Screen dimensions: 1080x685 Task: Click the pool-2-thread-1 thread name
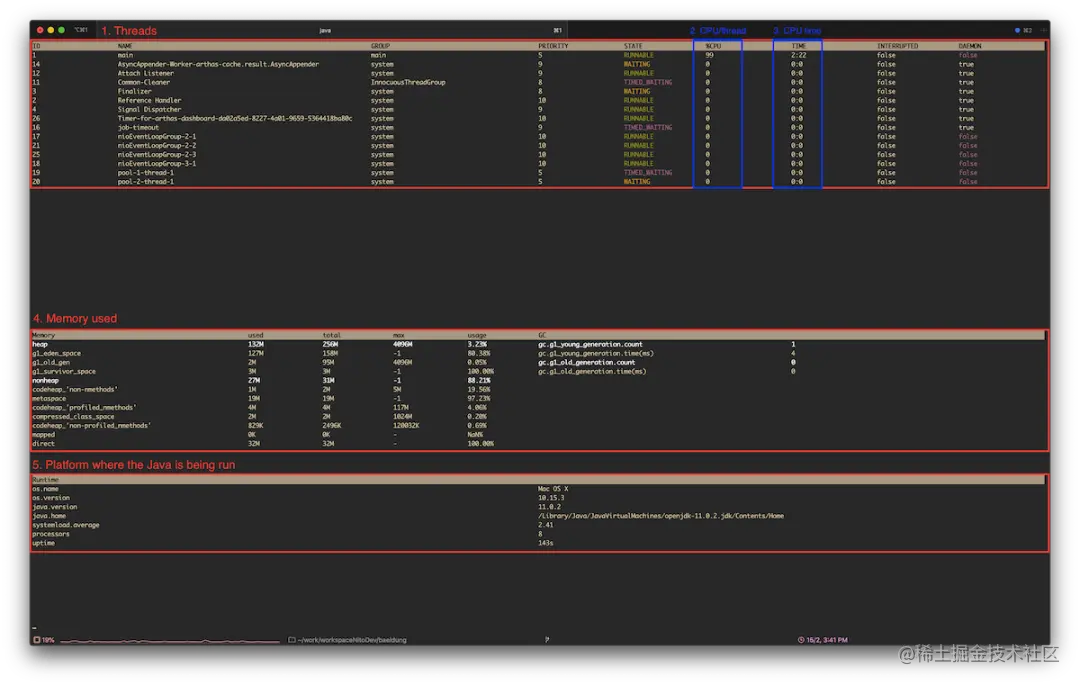click(x=145, y=181)
